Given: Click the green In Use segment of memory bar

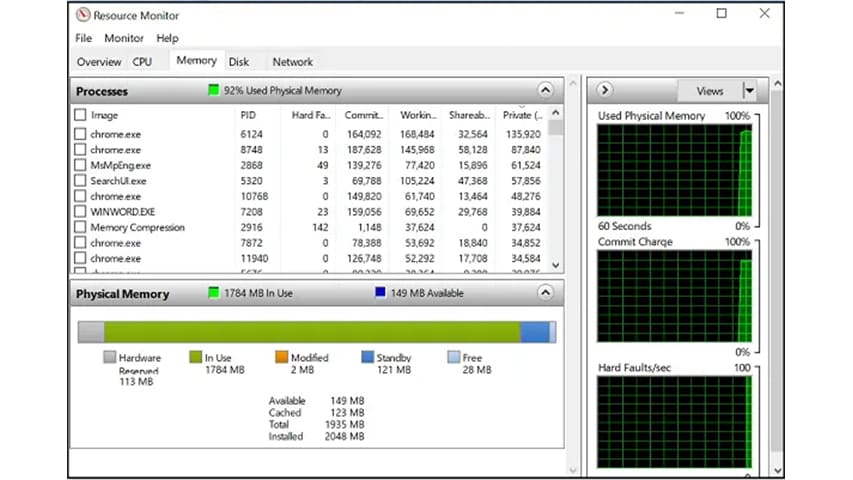Looking at the screenshot, I should [312, 332].
